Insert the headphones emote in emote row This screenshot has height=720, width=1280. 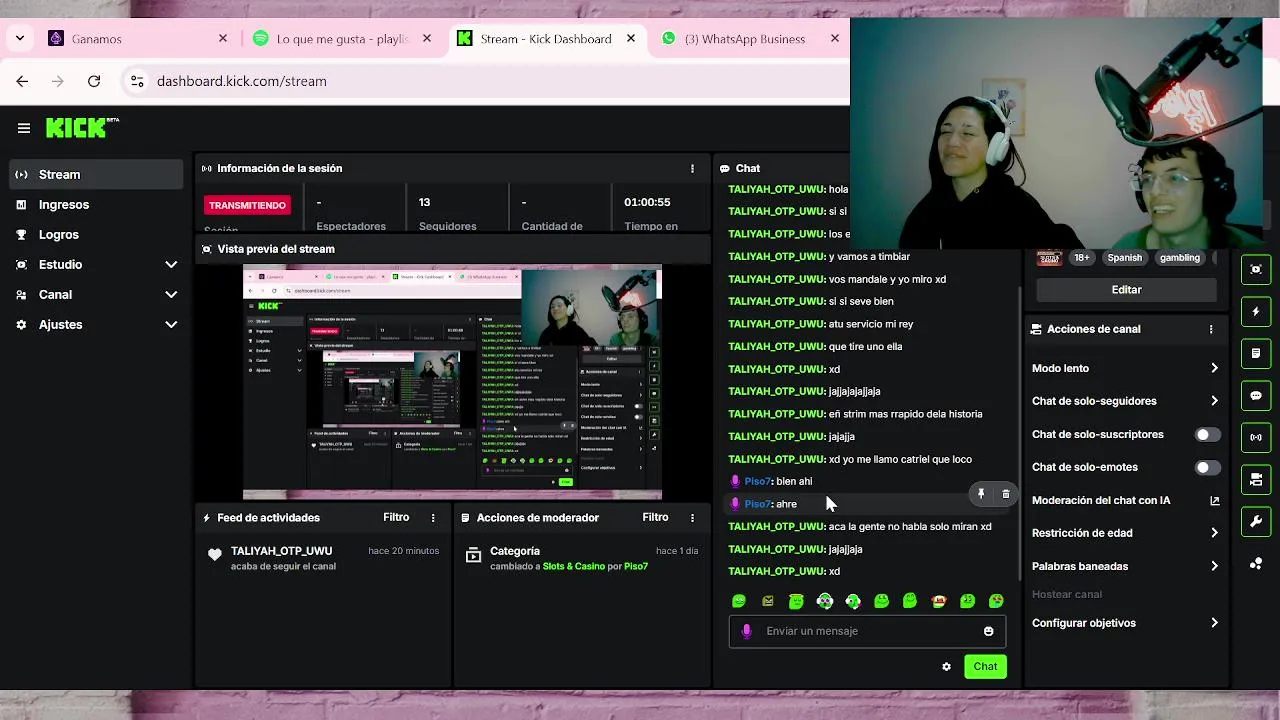825,601
